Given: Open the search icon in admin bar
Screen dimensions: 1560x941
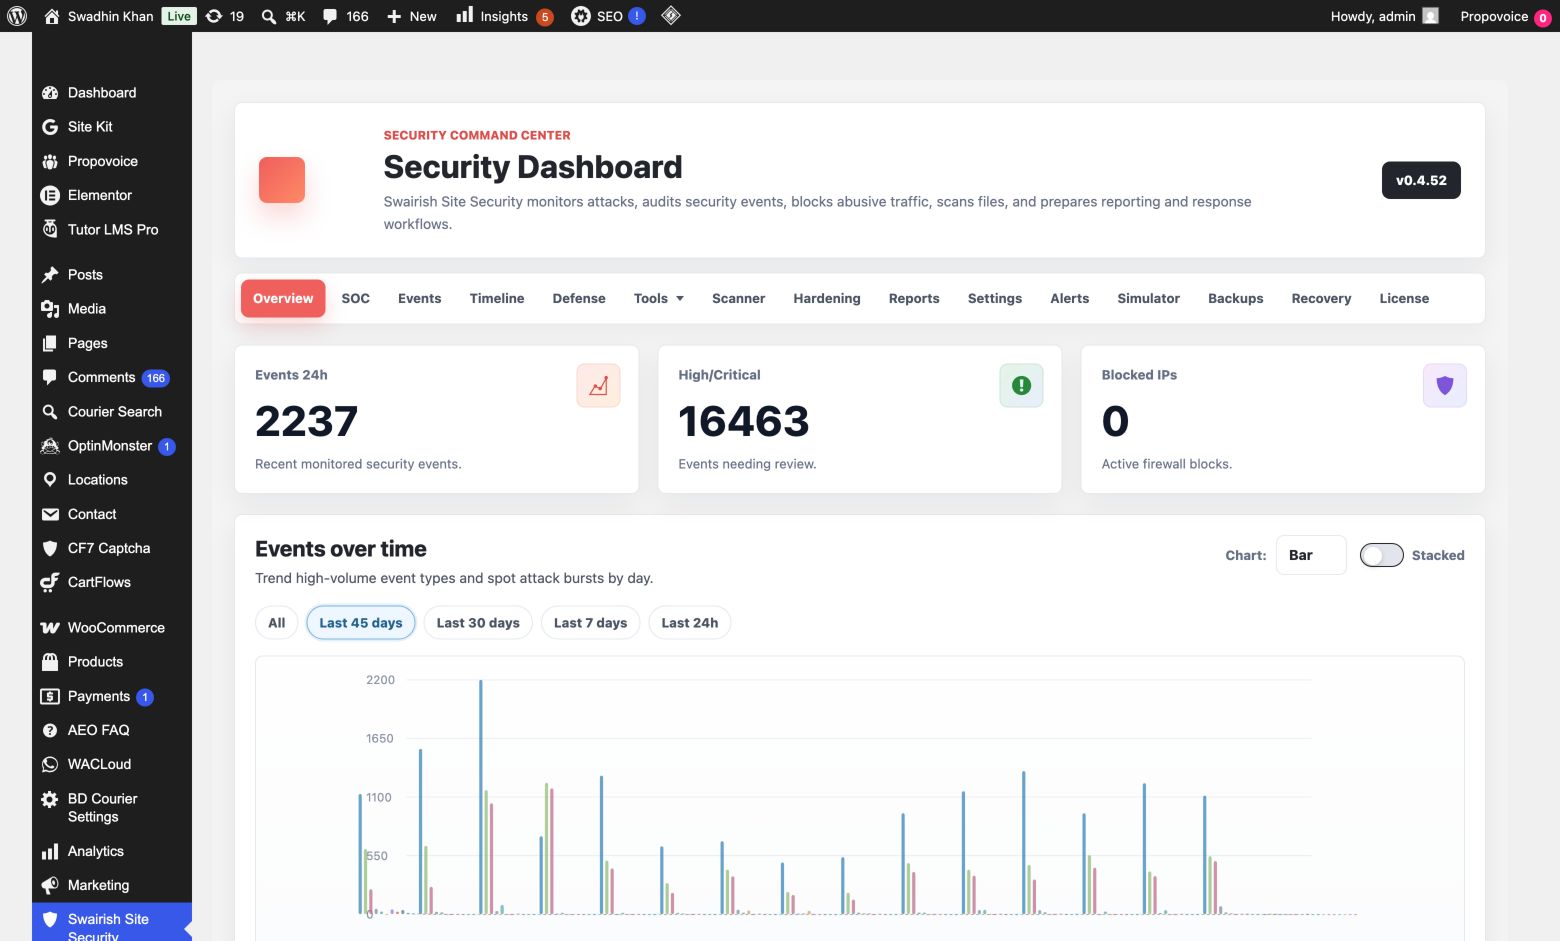Looking at the screenshot, I should tap(269, 16).
